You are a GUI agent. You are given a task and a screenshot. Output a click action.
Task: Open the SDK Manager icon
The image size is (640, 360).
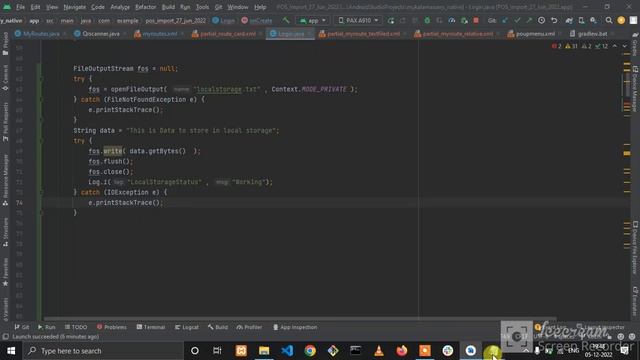click(x=593, y=20)
